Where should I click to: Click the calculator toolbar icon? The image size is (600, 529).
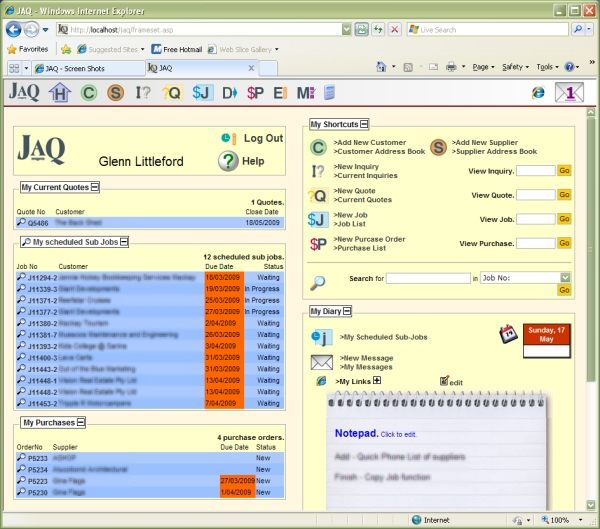coord(329,93)
